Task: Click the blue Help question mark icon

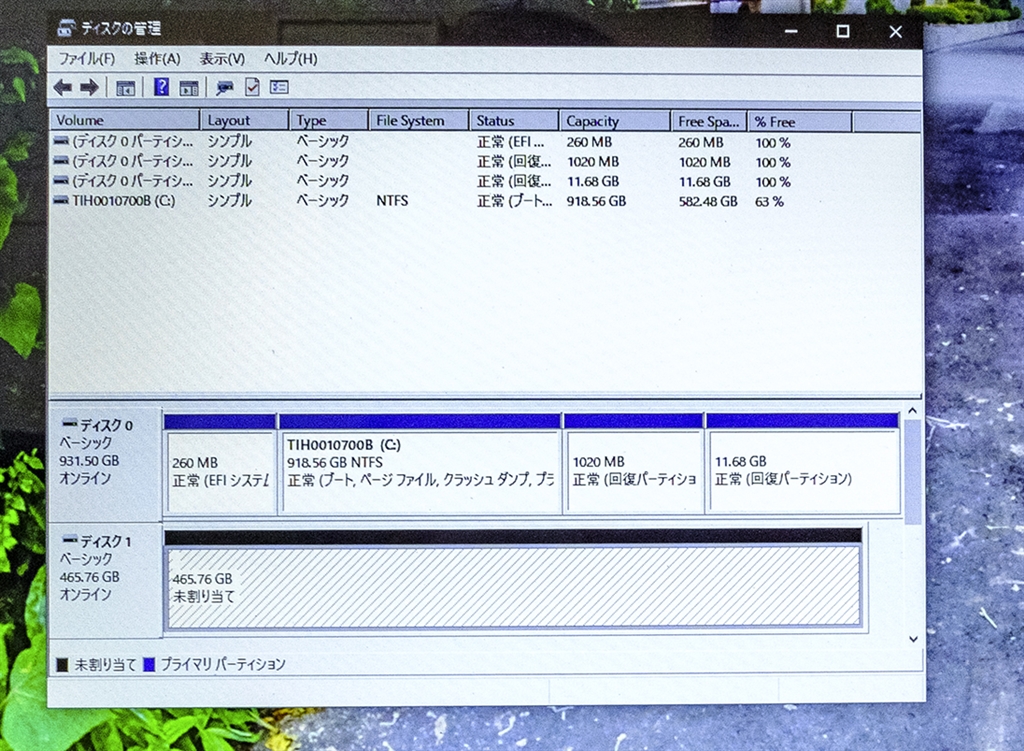Action: click(x=161, y=87)
